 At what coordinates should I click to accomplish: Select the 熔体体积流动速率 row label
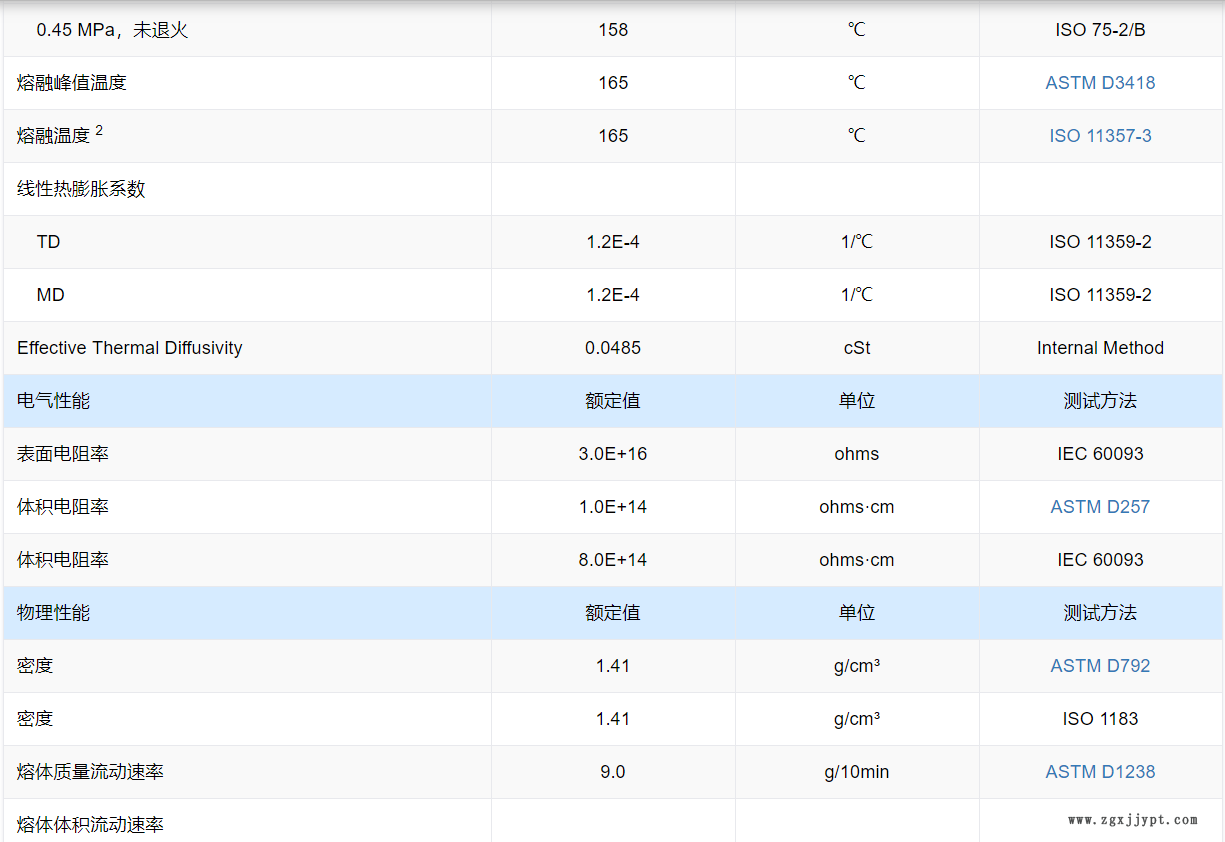[90, 825]
